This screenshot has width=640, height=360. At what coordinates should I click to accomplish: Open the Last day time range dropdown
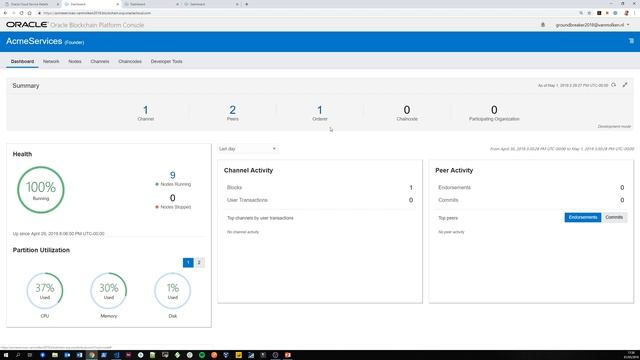(x=247, y=149)
